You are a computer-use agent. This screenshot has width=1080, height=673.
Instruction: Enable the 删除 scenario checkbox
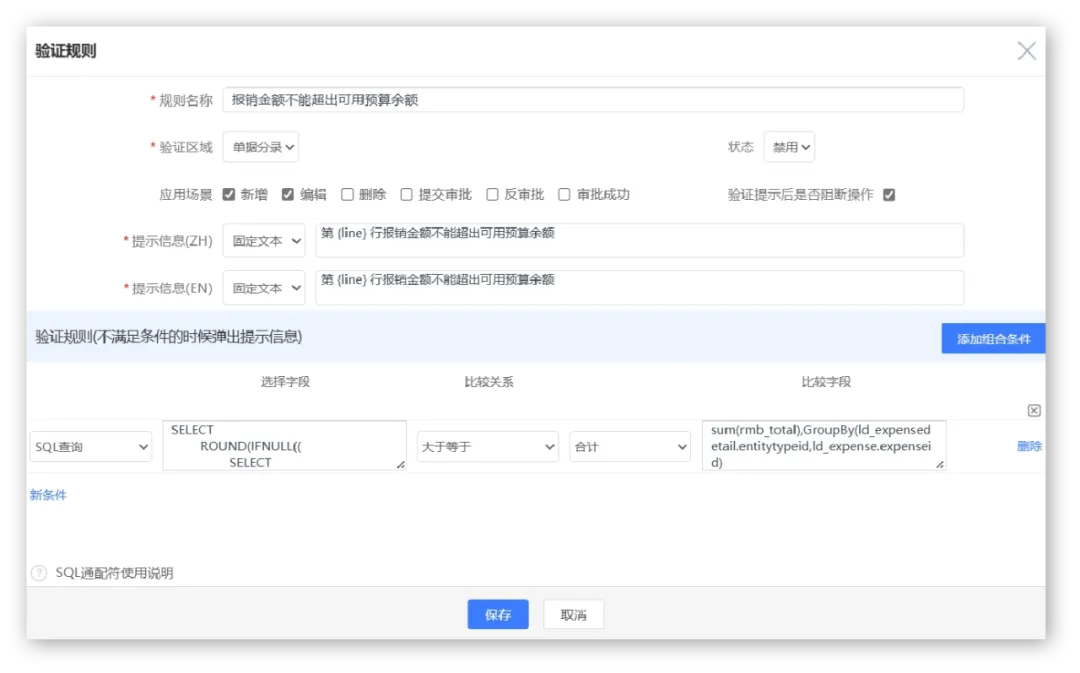click(347, 195)
